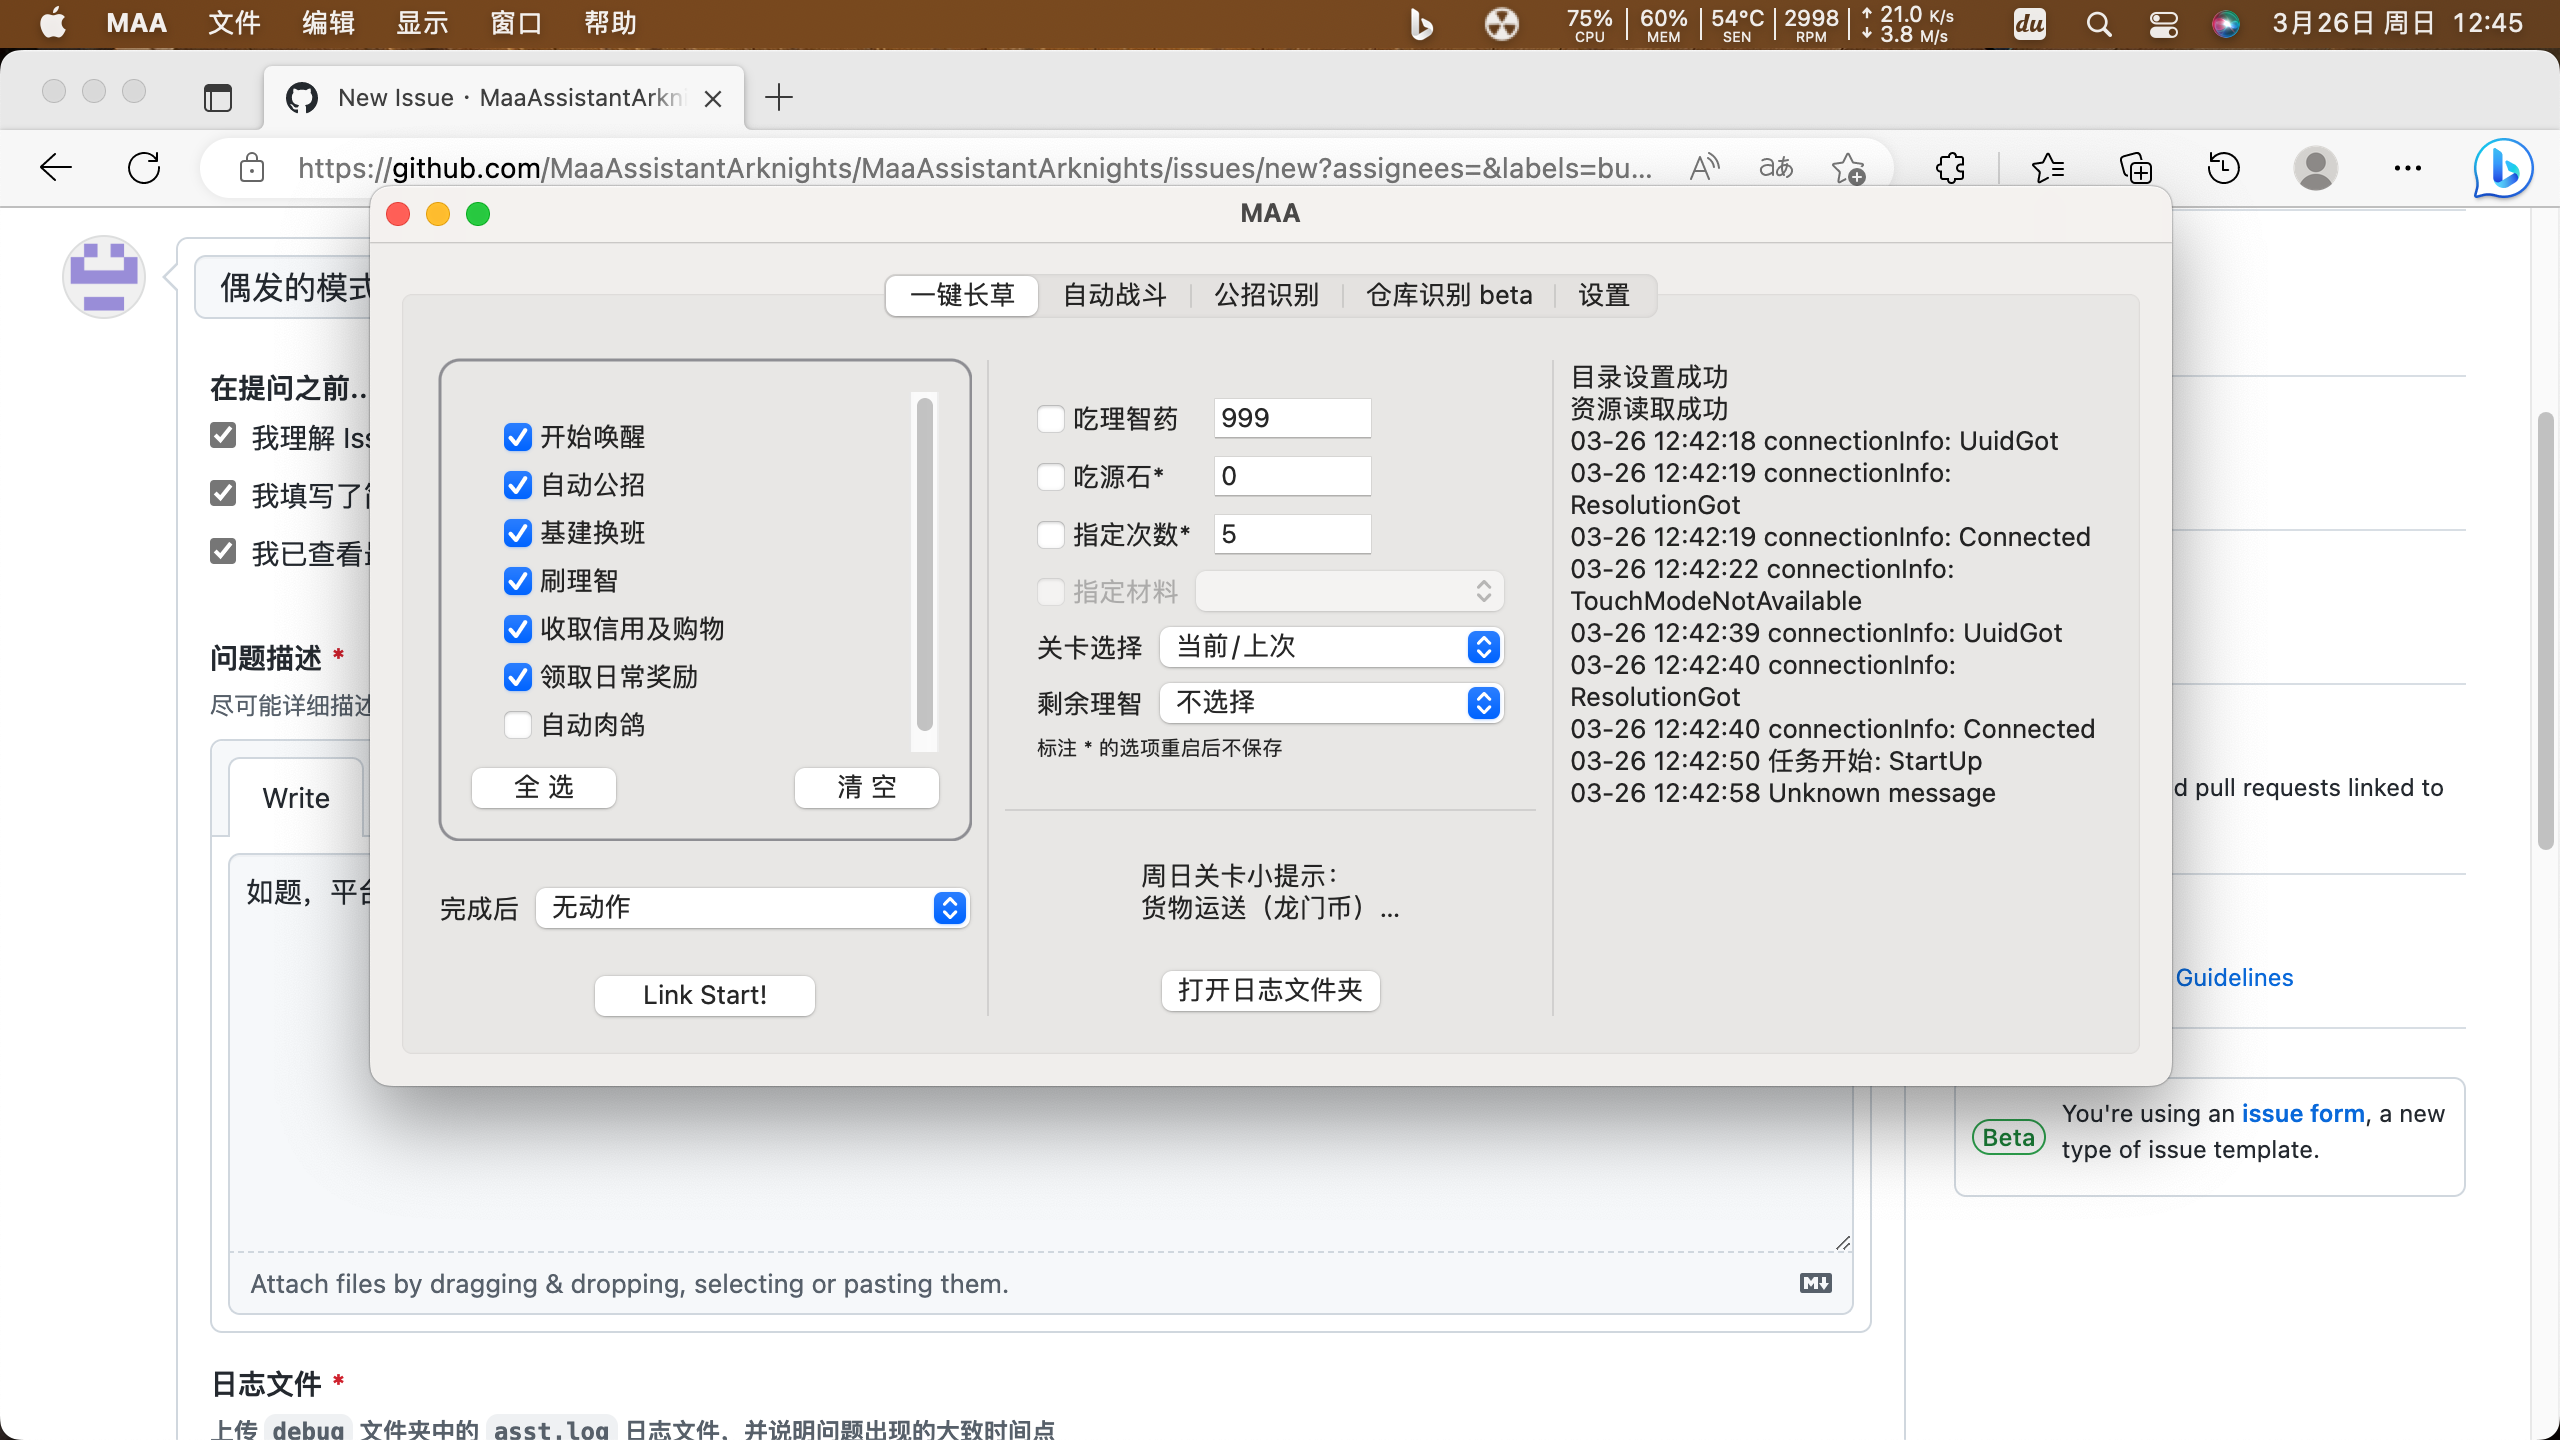Switch to the 设置 tab
2560x1440 pixels.
(x=1603, y=294)
